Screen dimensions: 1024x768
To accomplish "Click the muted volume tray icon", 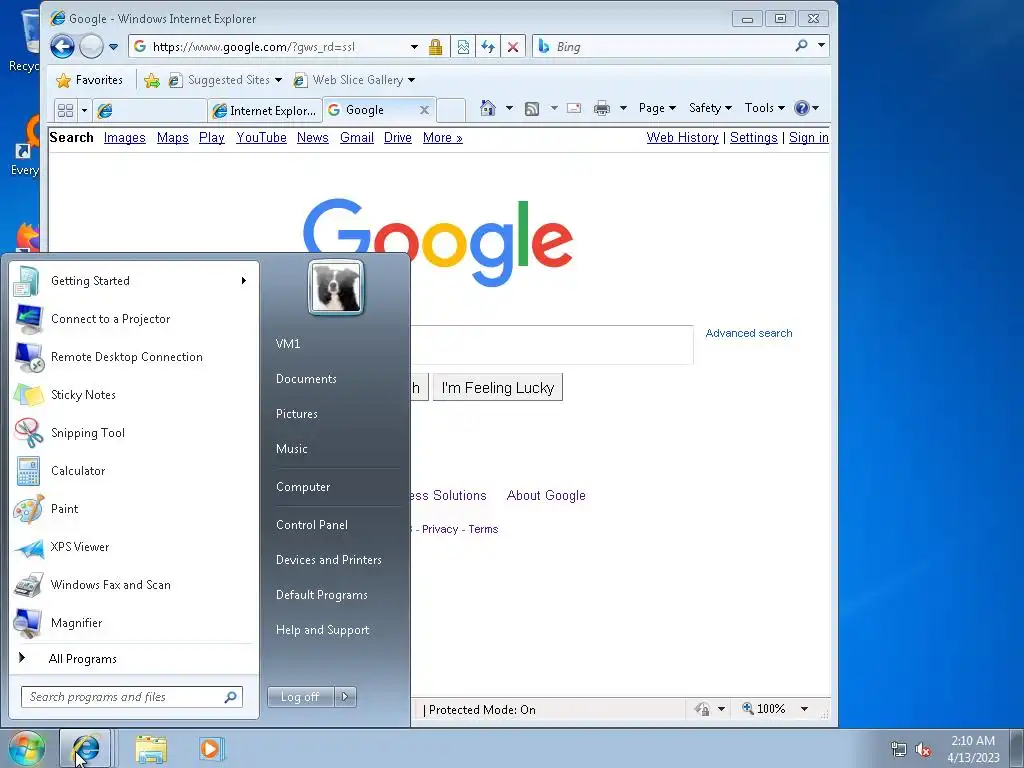I will 923,750.
